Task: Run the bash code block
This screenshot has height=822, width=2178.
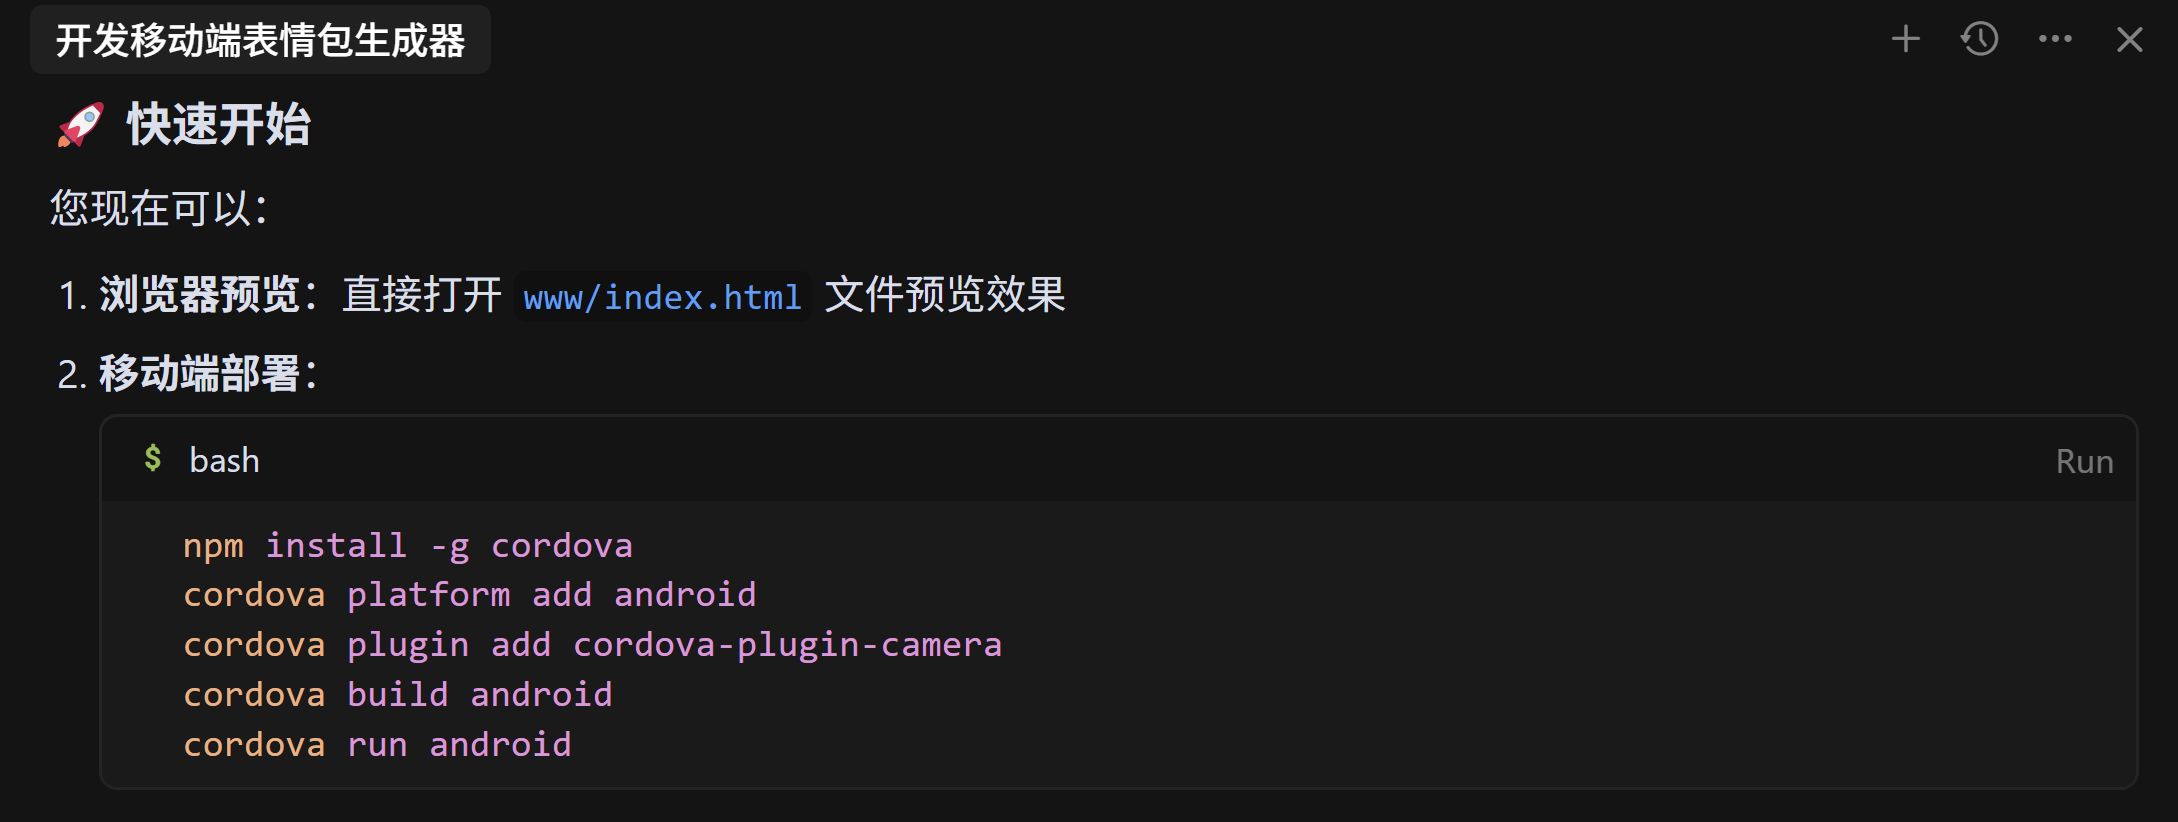Action: pyautogui.click(x=2084, y=461)
